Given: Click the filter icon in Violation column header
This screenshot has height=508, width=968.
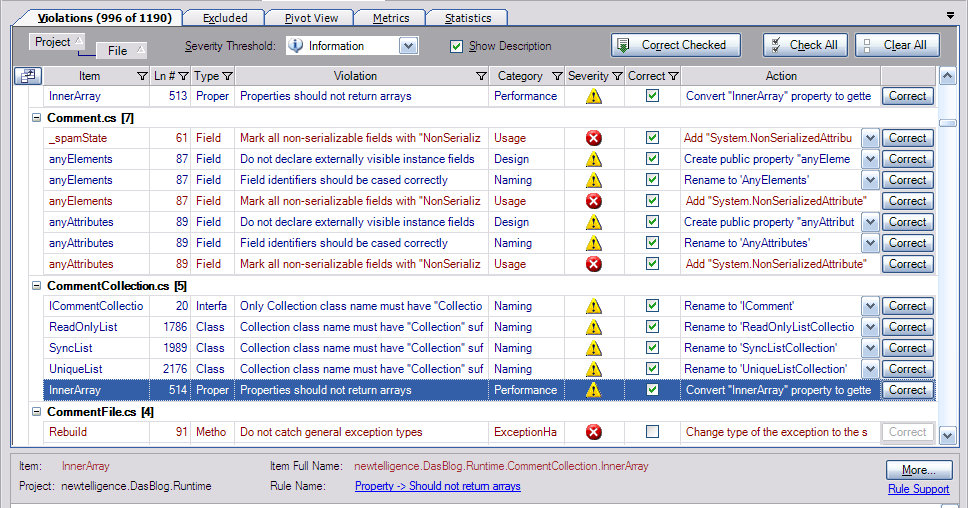Looking at the screenshot, I should (481, 76).
